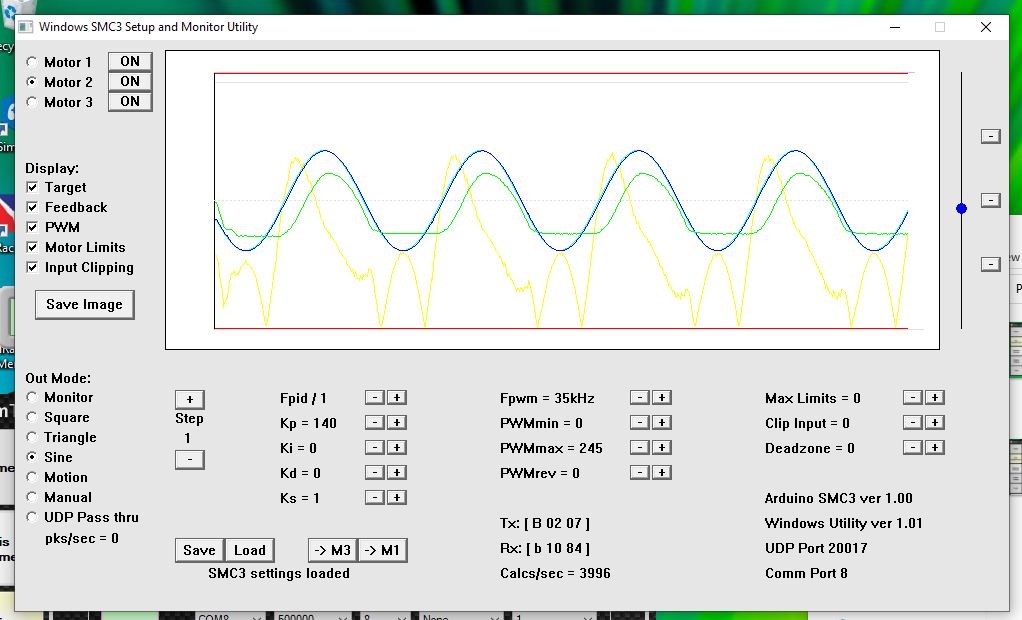Click the Save Image button
Image resolution: width=1022 pixels, height=620 pixels.
(x=84, y=305)
